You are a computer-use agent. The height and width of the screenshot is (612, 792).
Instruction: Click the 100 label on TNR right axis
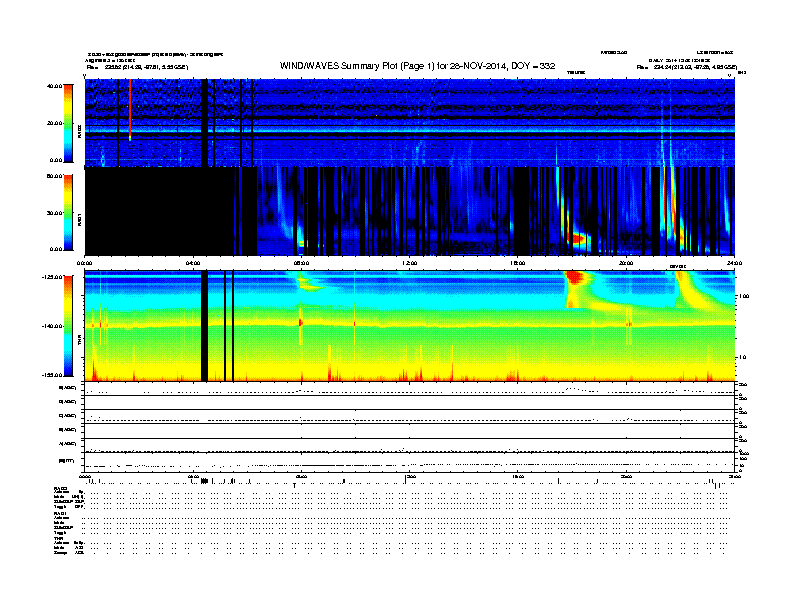coord(744,296)
